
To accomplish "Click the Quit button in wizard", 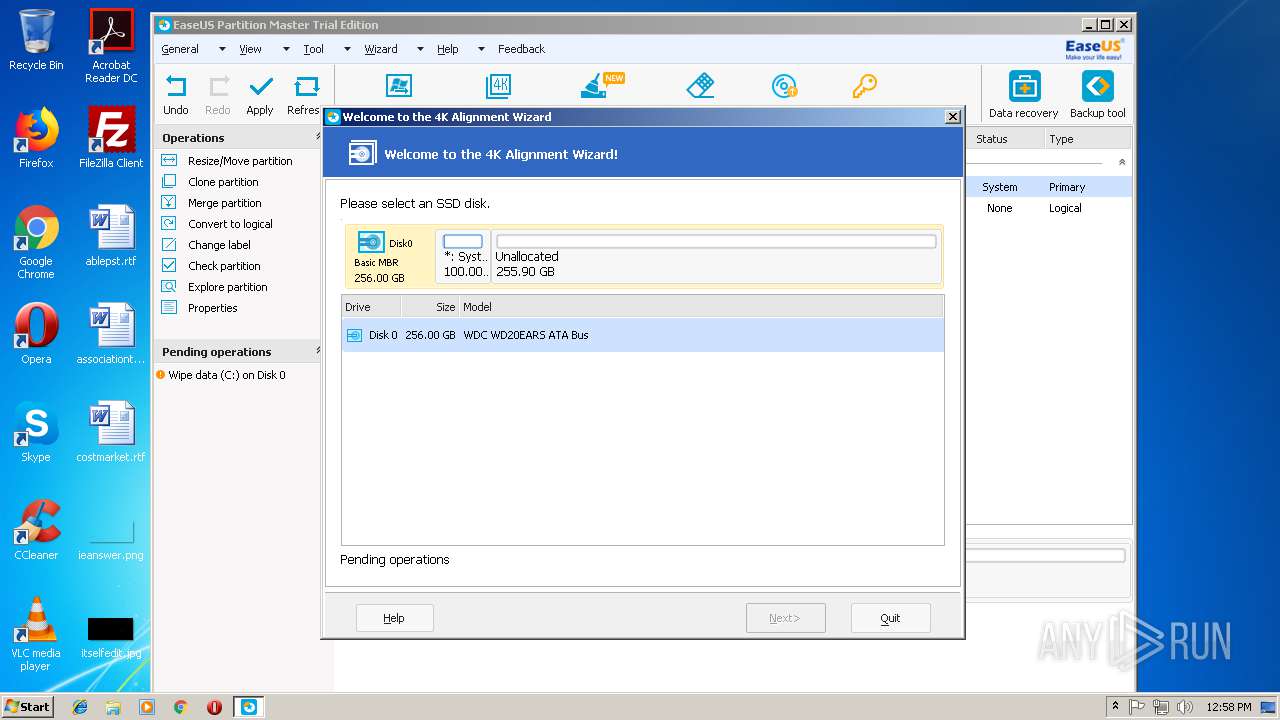I will (x=890, y=618).
